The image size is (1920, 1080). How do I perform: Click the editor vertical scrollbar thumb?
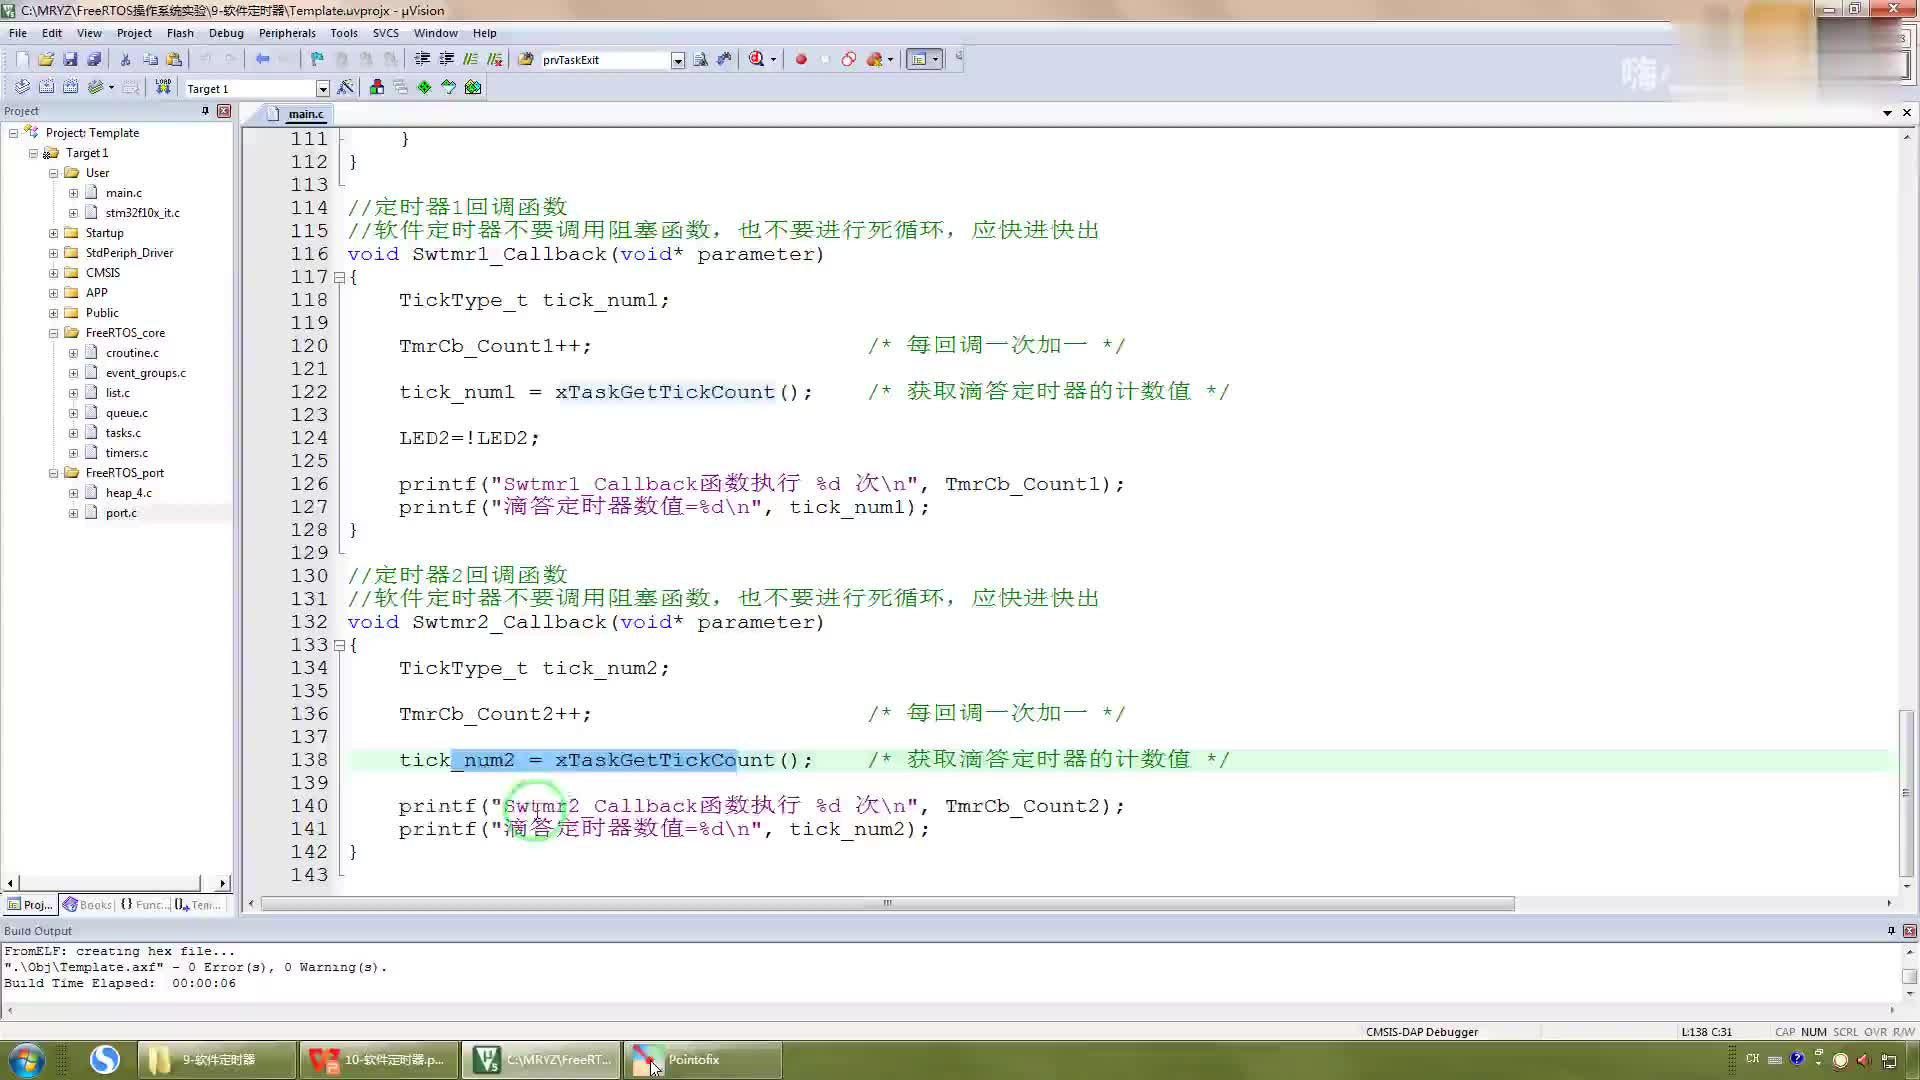pos(1906,792)
